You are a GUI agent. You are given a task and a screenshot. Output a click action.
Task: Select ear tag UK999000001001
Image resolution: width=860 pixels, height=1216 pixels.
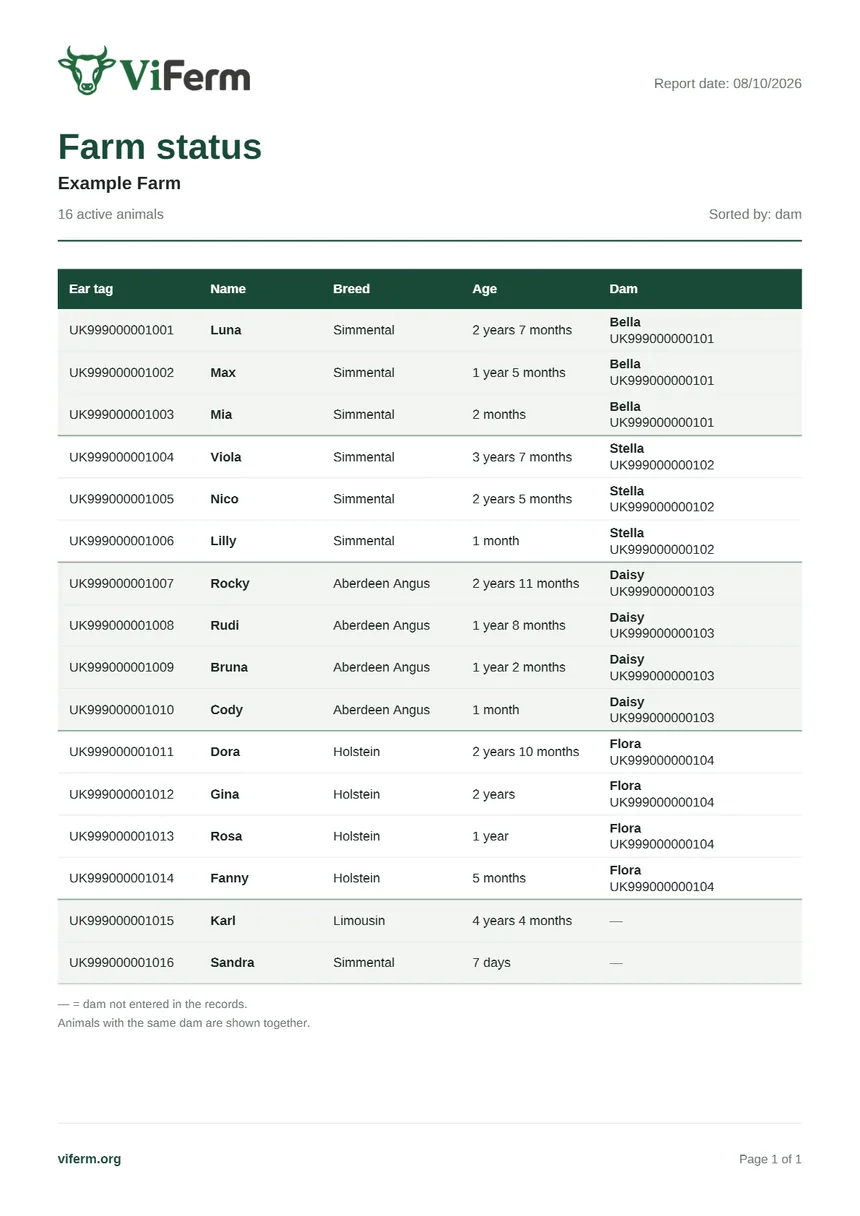pos(121,330)
